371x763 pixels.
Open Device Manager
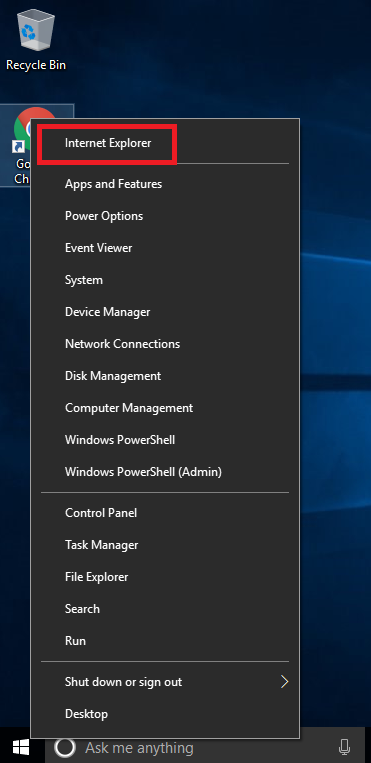point(165,312)
